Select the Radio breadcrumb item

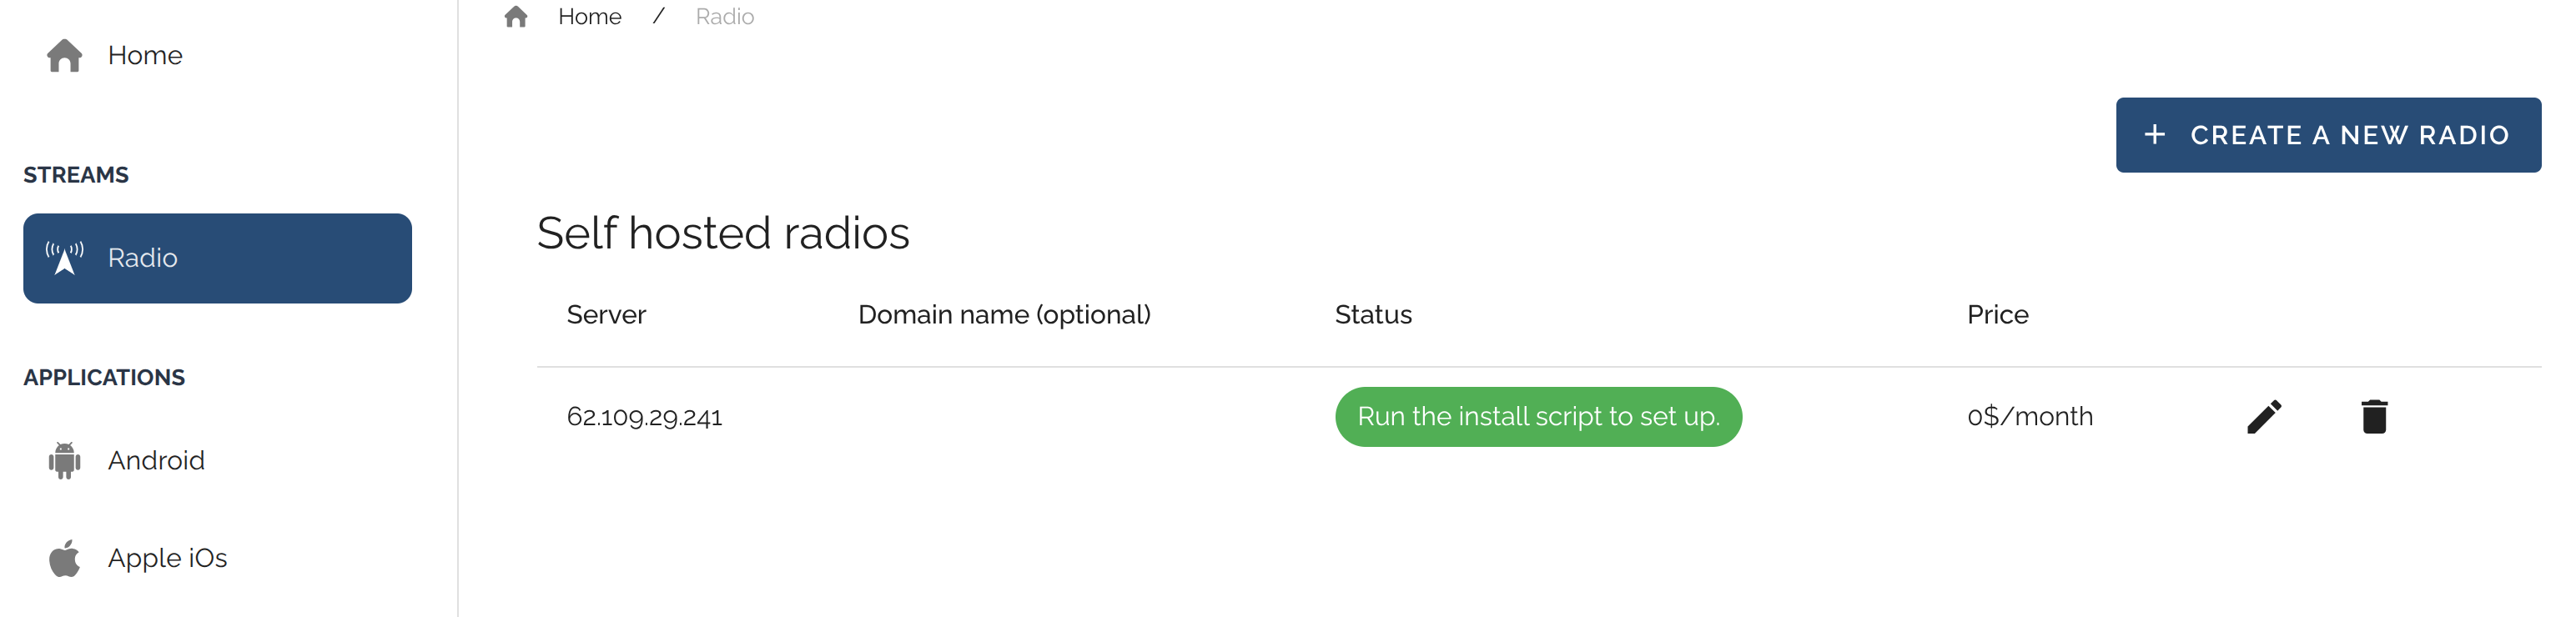pyautogui.click(x=724, y=17)
